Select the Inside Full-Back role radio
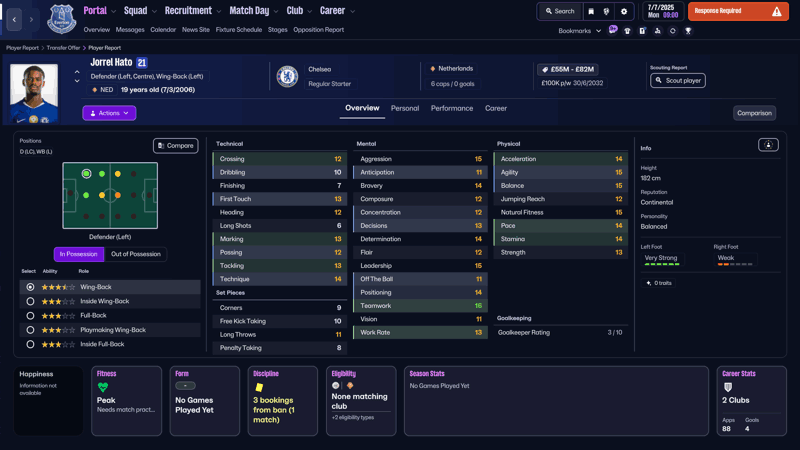The width and height of the screenshot is (800, 450). point(30,344)
